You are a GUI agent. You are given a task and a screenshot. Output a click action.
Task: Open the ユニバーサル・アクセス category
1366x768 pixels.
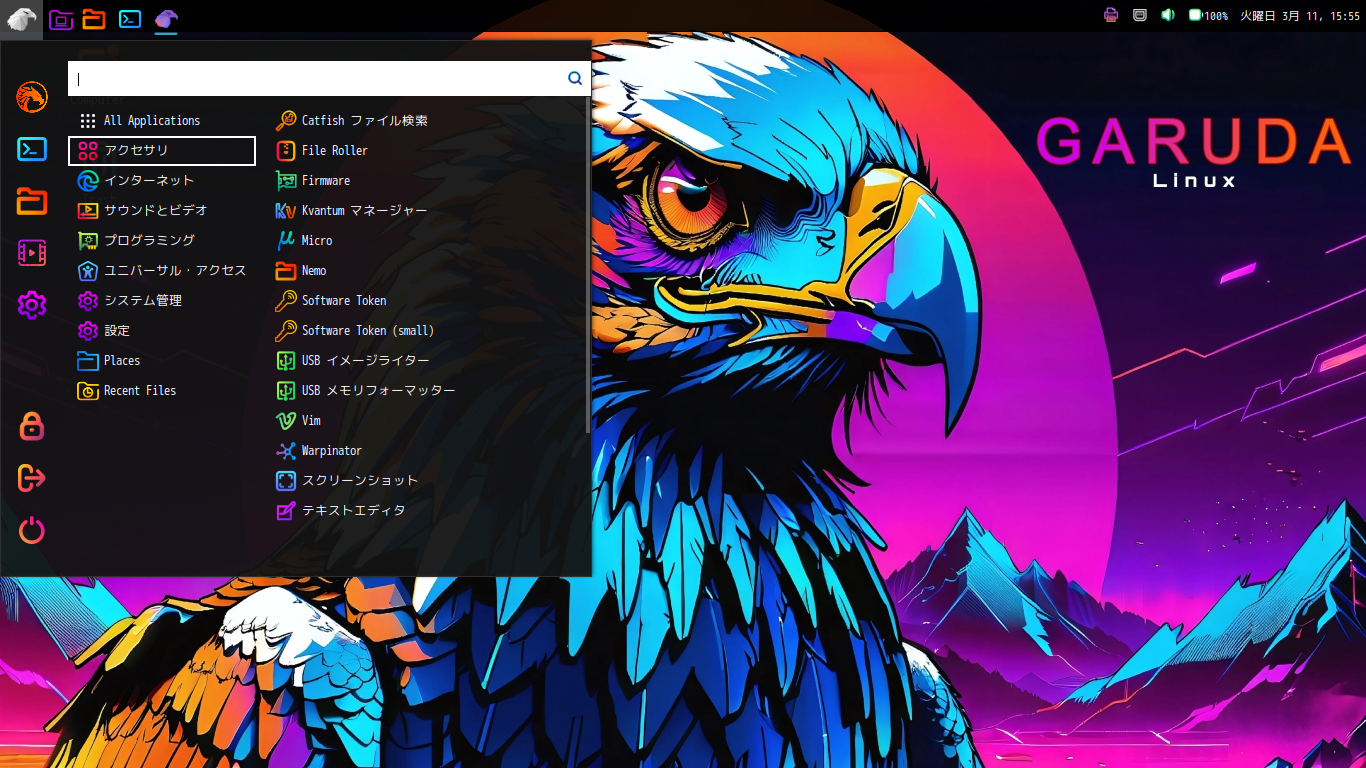(x=162, y=270)
